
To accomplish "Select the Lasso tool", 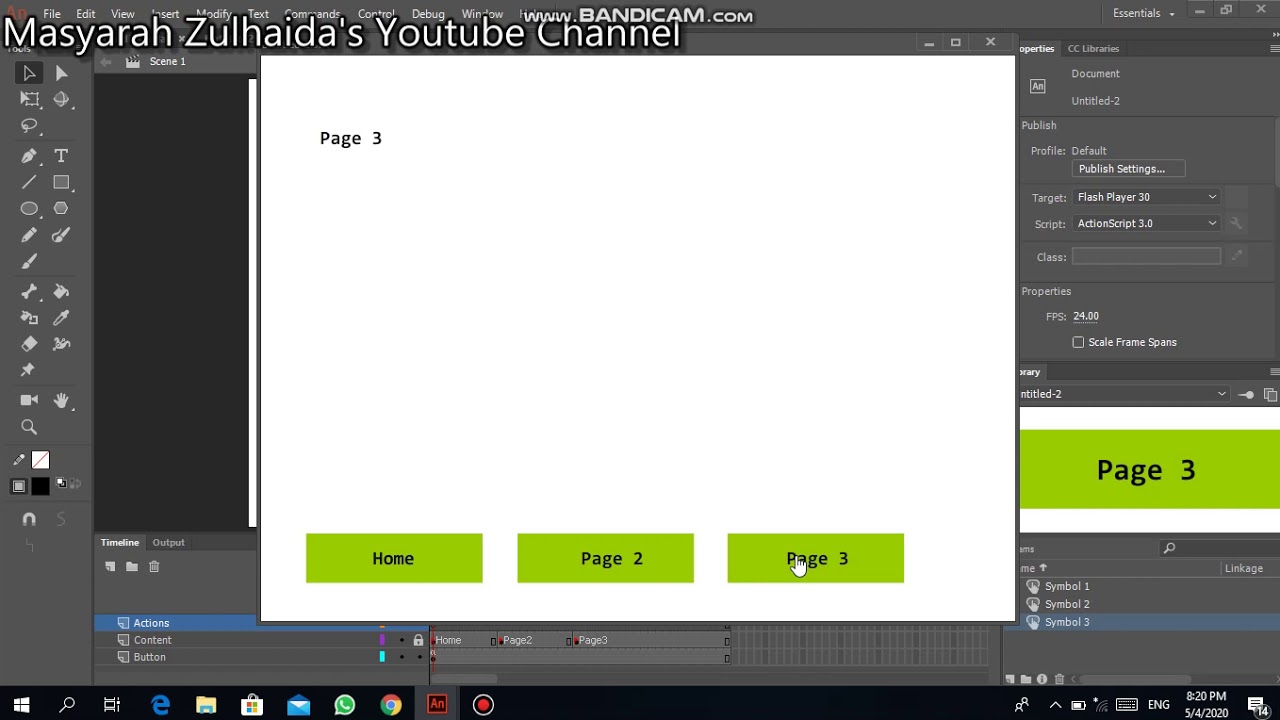I will pos(29,126).
